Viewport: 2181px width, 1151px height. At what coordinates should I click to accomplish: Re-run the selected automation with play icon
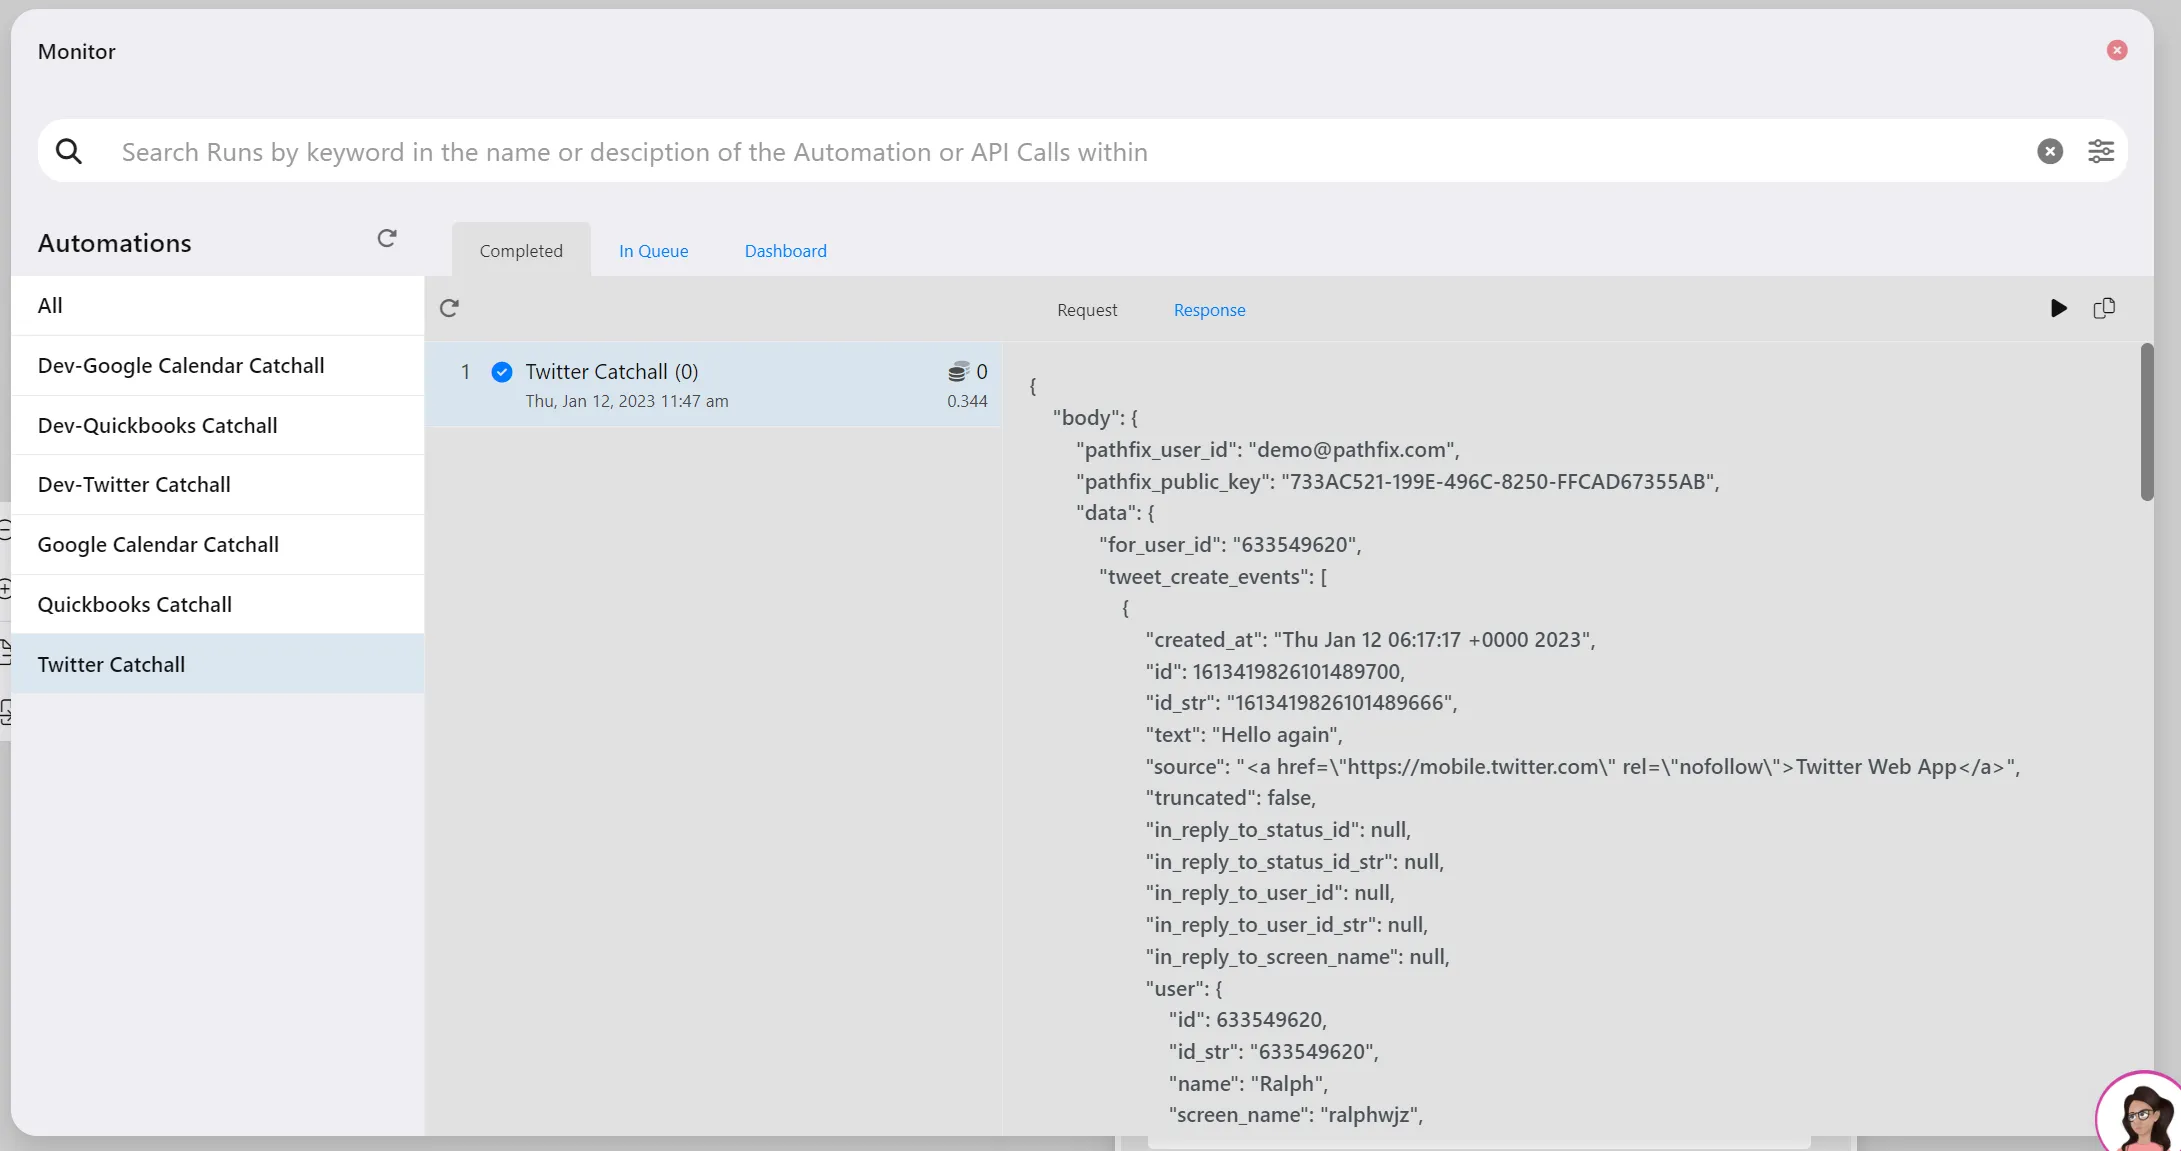pyautogui.click(x=2058, y=308)
